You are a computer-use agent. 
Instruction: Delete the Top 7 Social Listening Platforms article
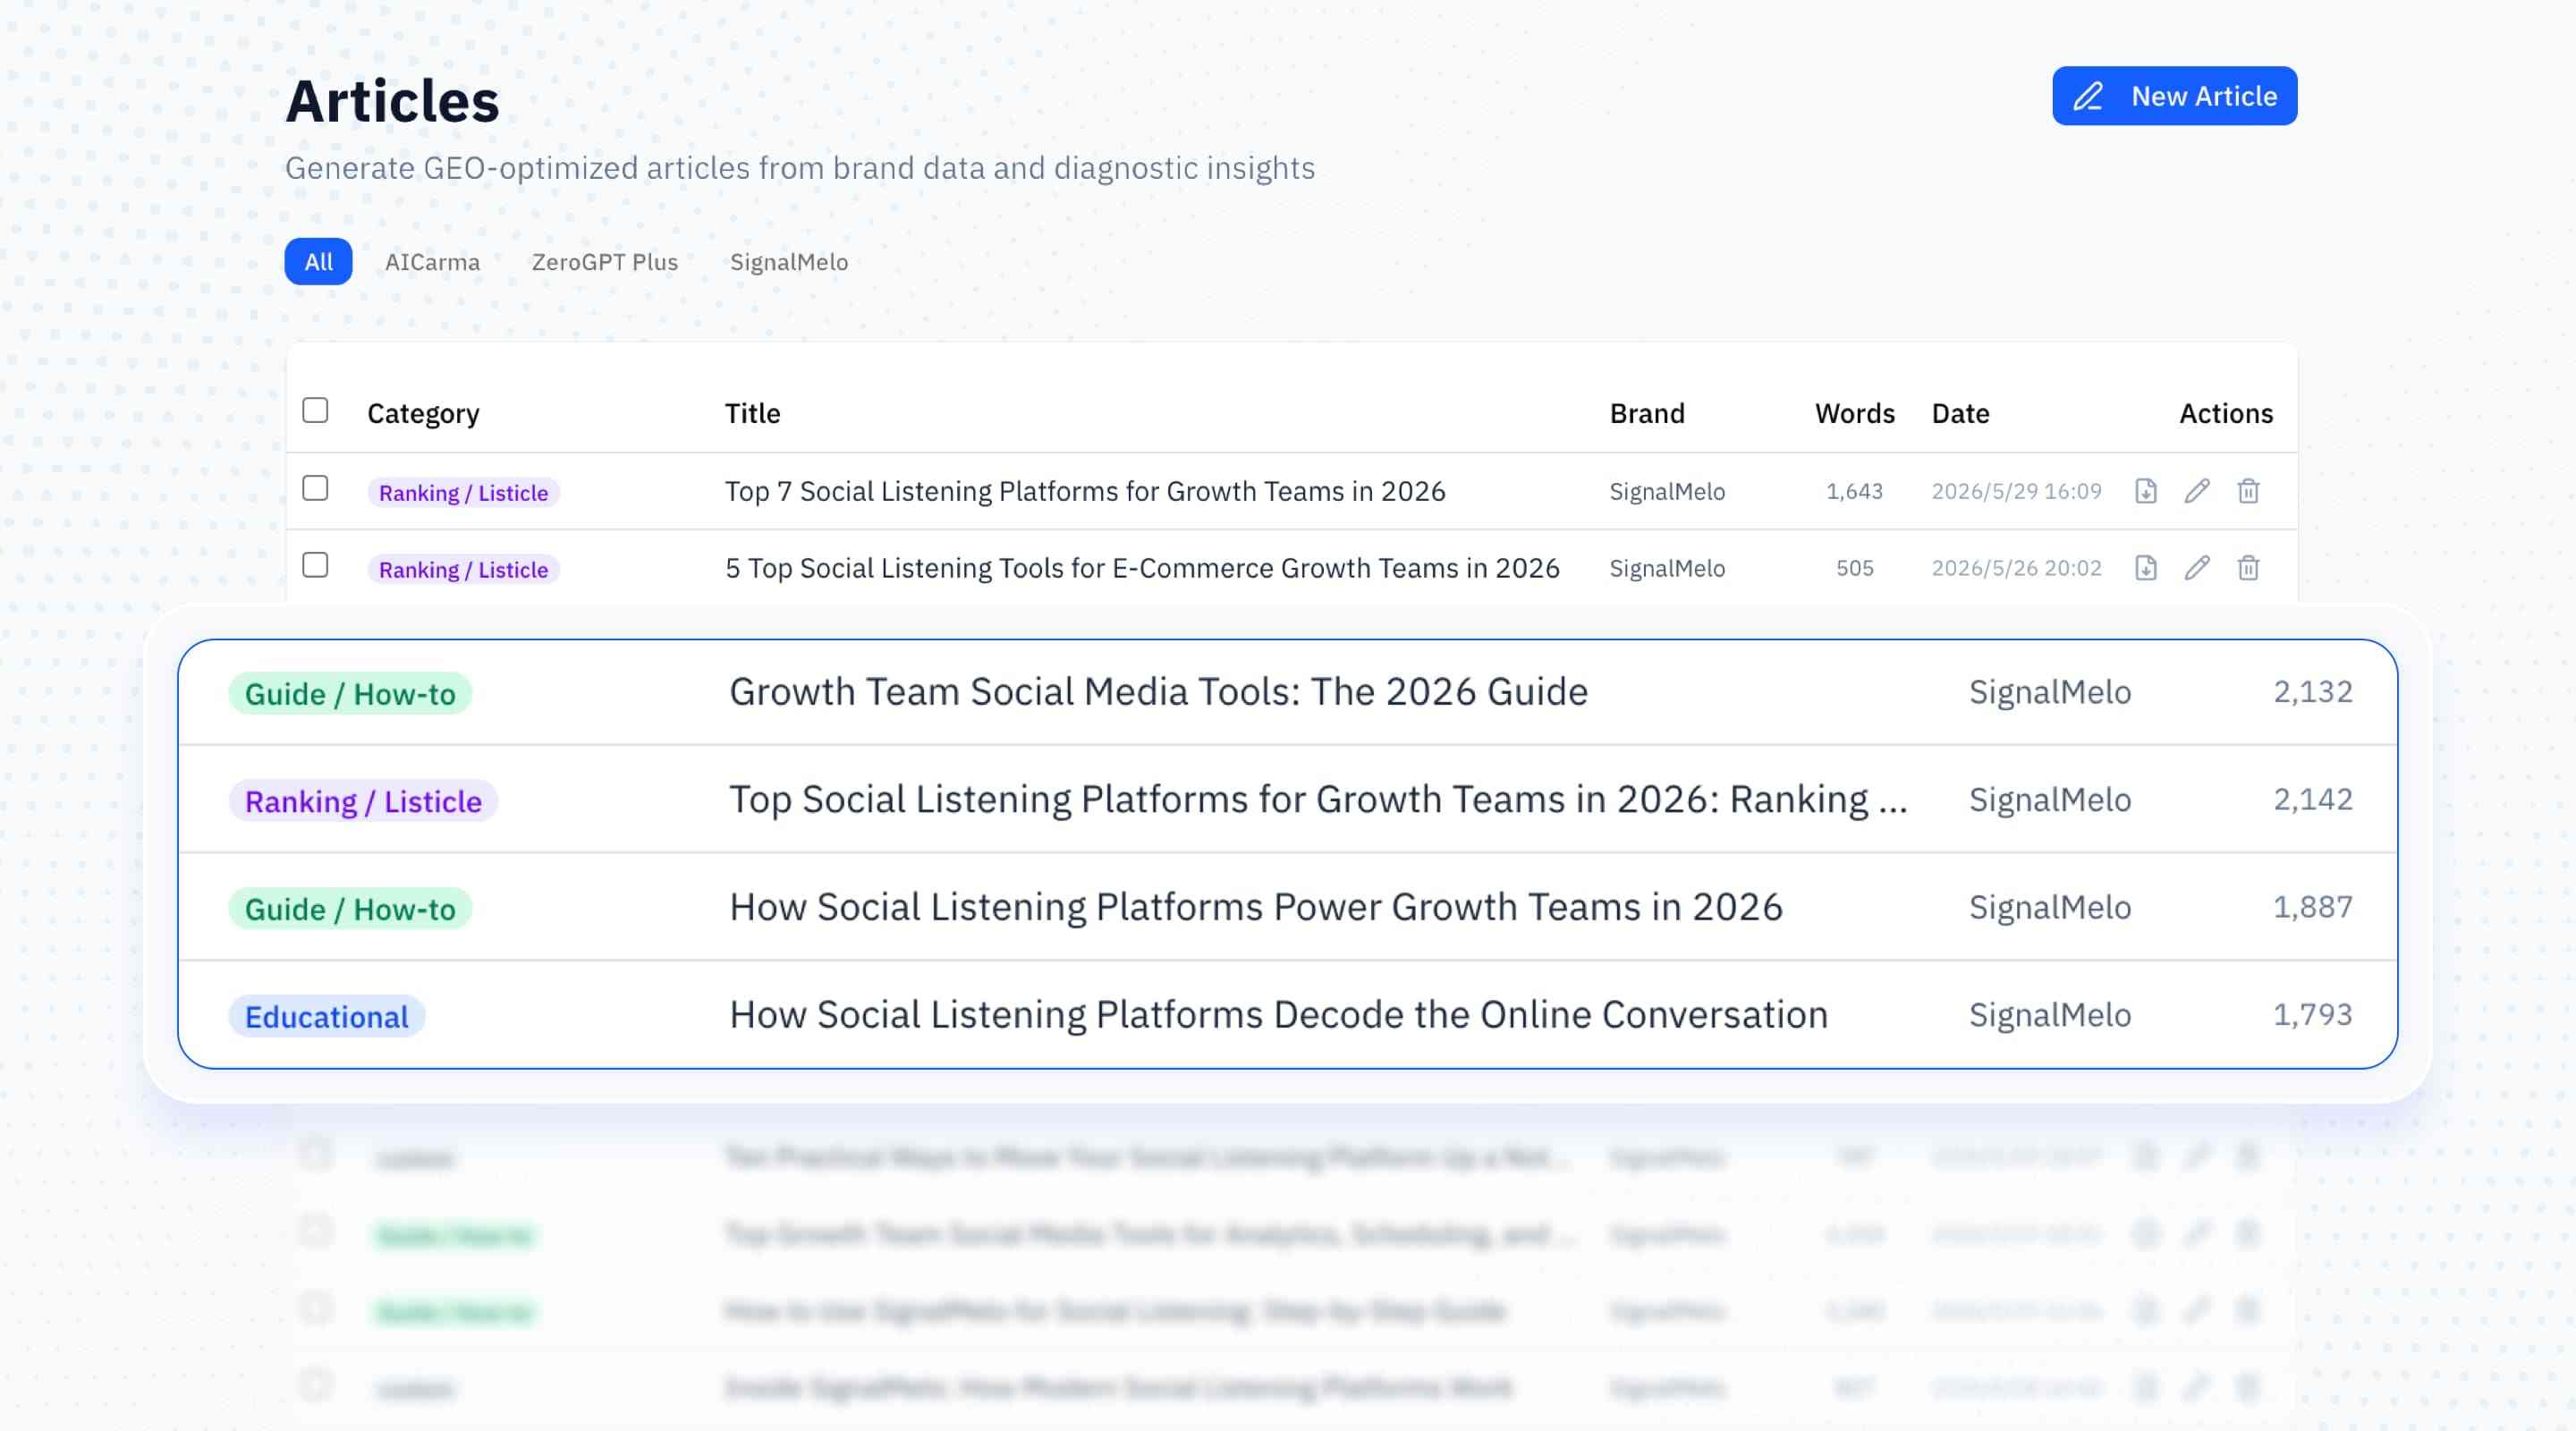pyautogui.click(x=2248, y=491)
